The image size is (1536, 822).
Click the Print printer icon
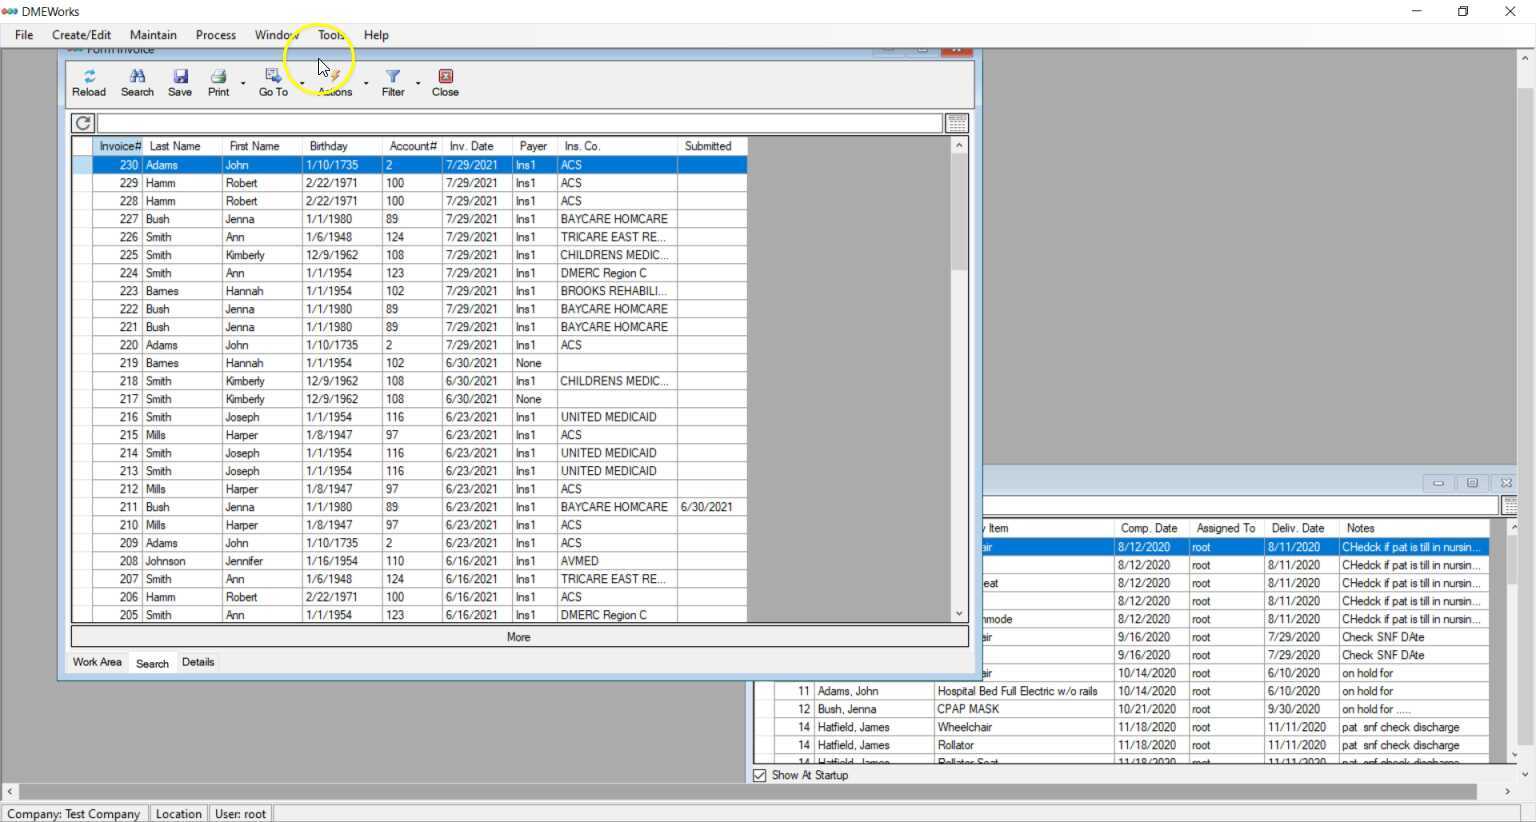click(218, 77)
